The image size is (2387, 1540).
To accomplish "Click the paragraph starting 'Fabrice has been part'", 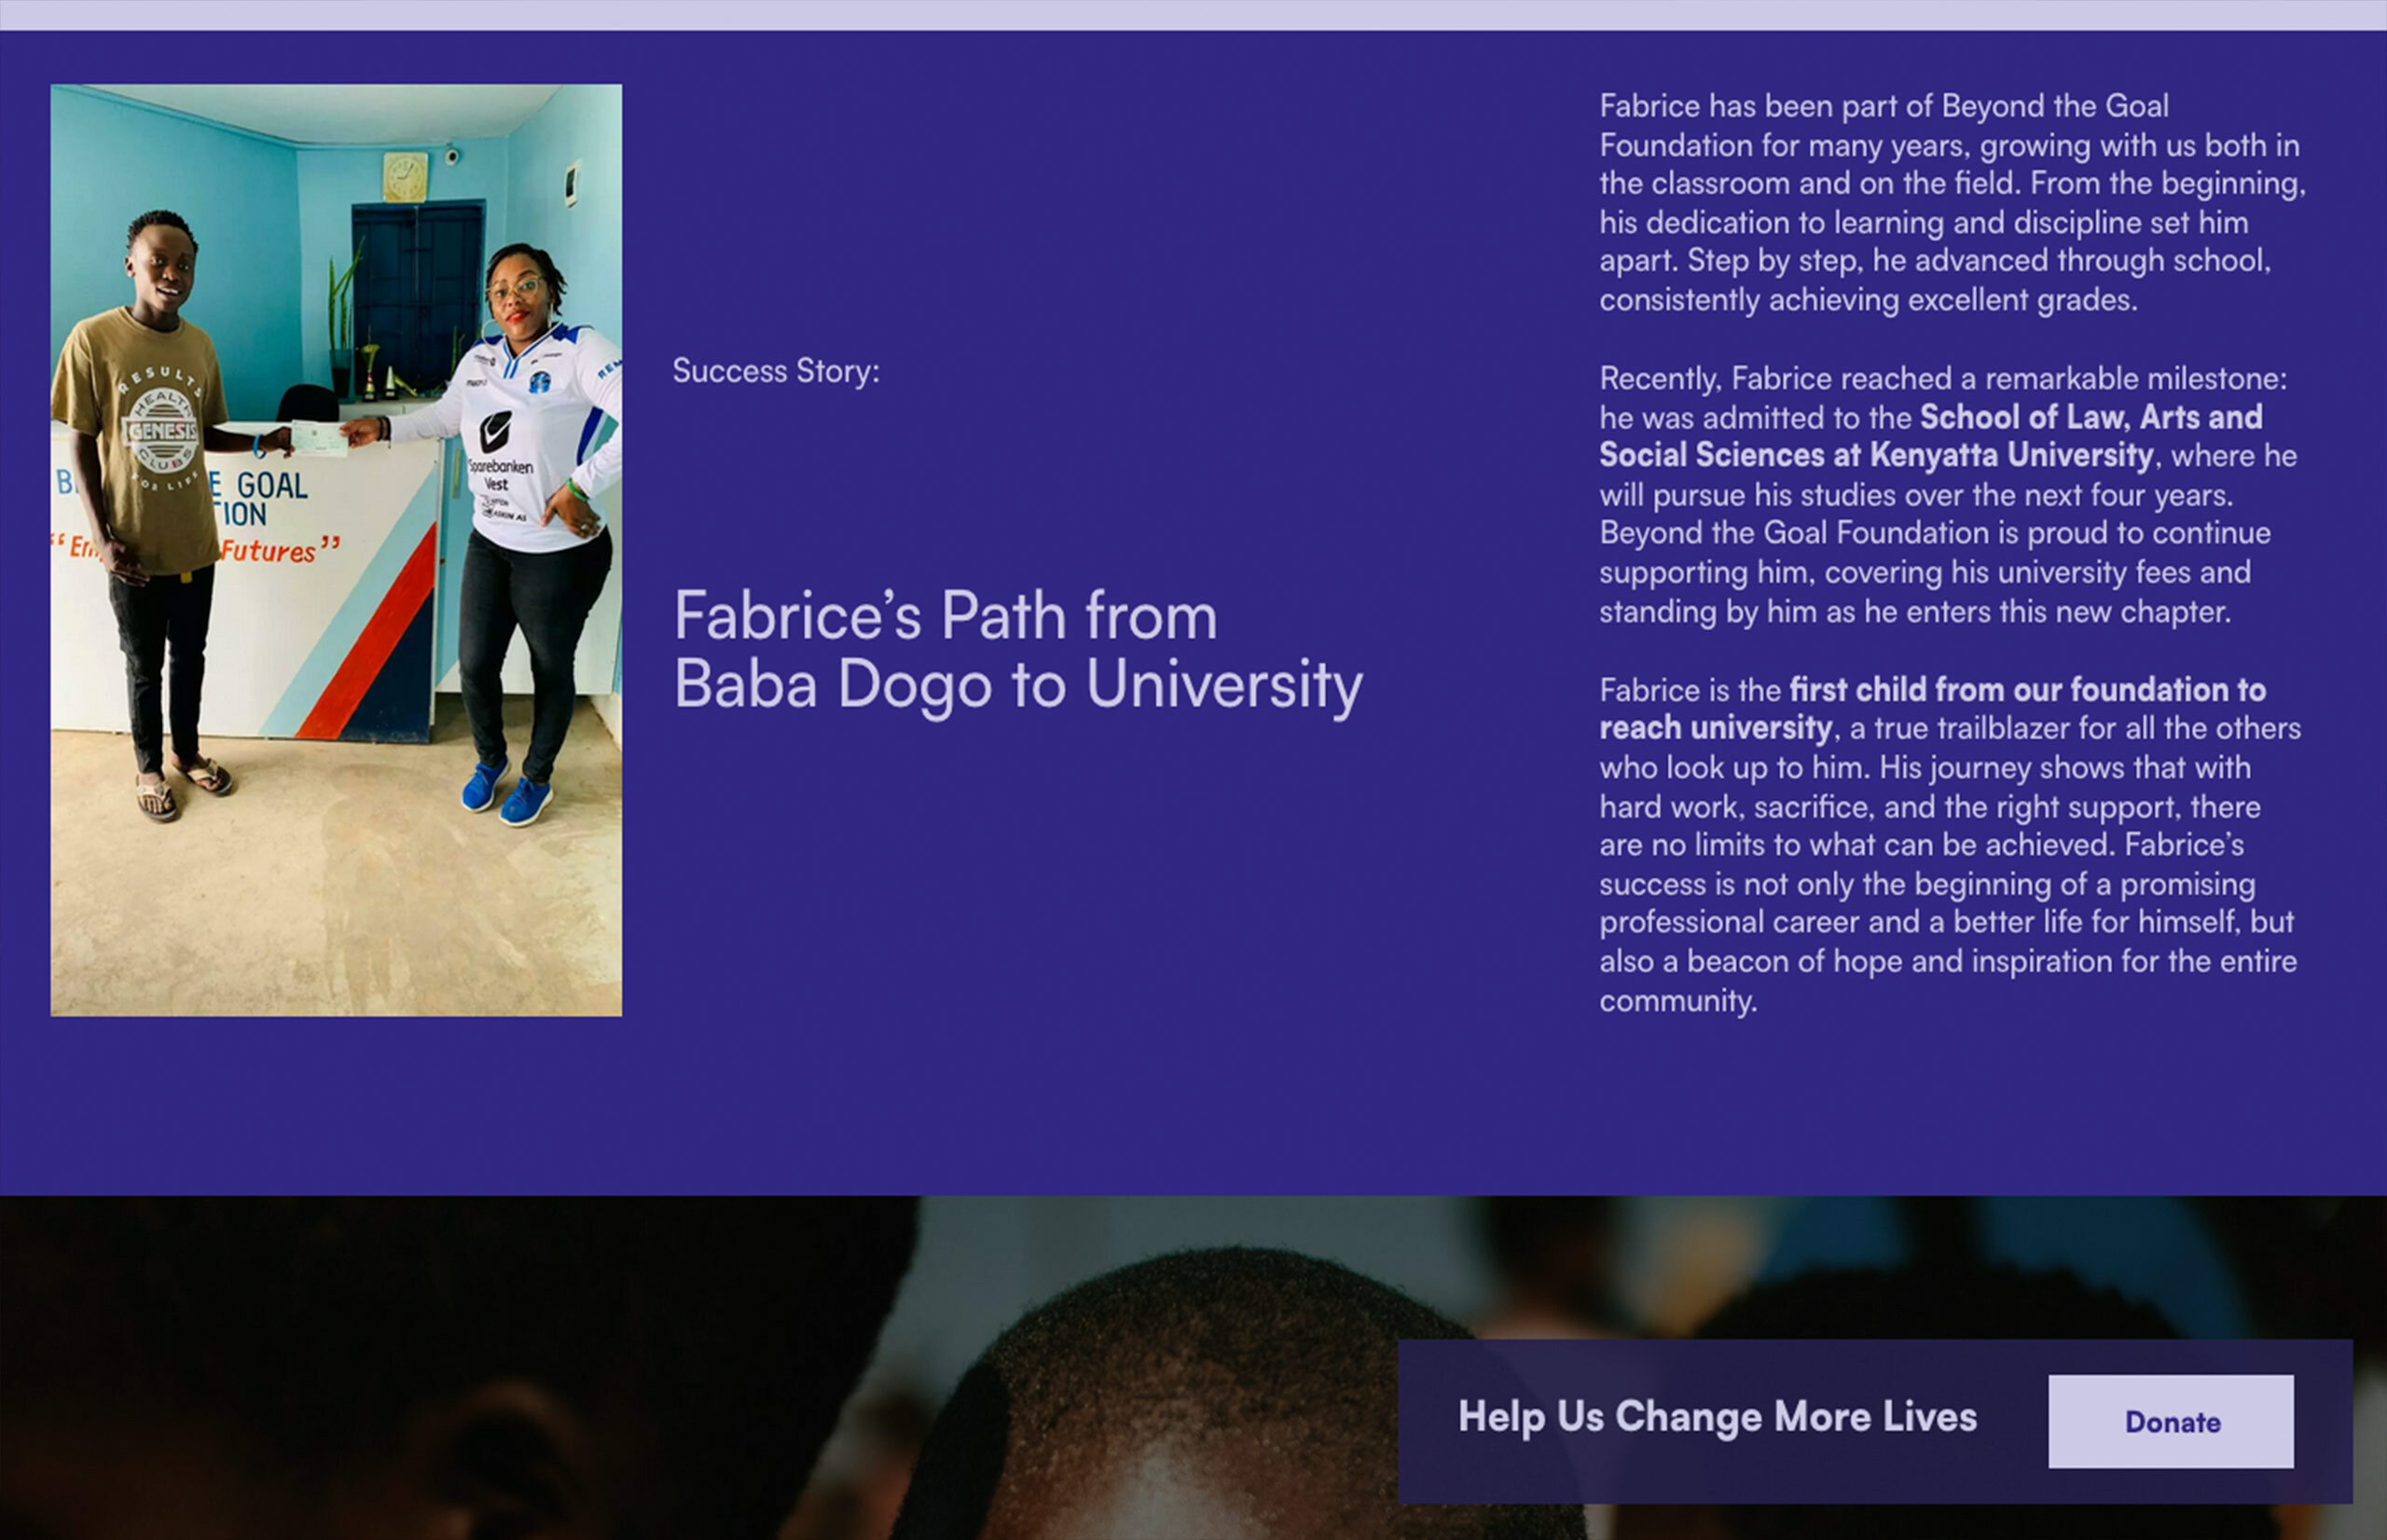I will click(x=1950, y=203).
